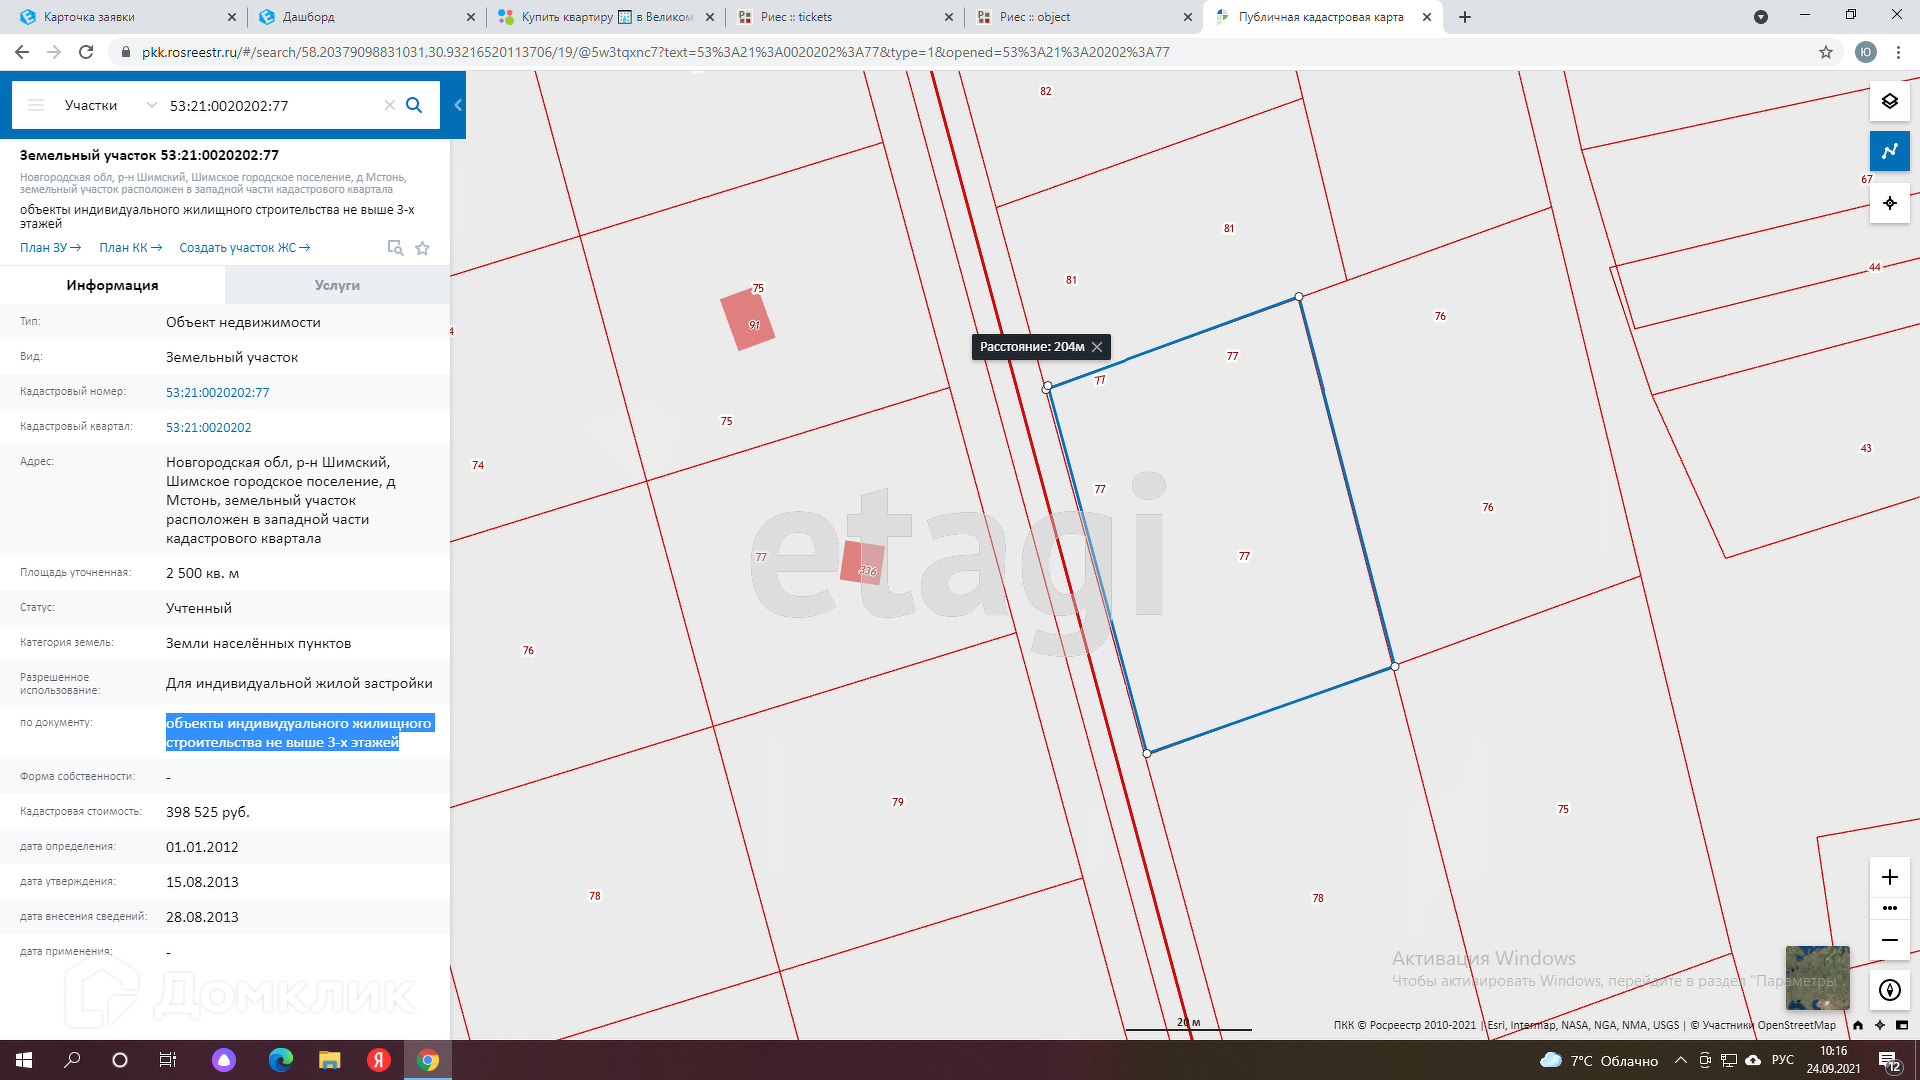Viewport: 1920px width, 1080px height.
Task: Switch basemap via satellite thumbnail
Action: tap(1817, 977)
